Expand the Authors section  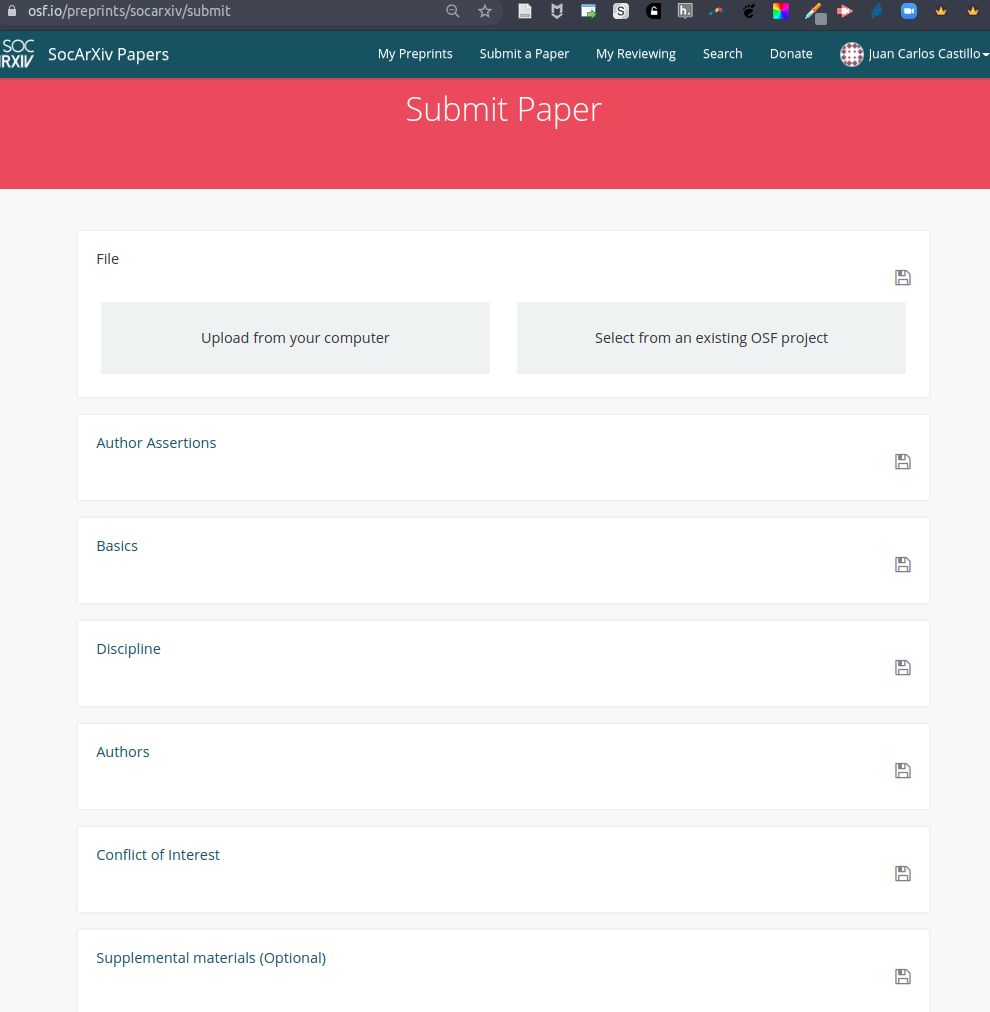coord(123,752)
